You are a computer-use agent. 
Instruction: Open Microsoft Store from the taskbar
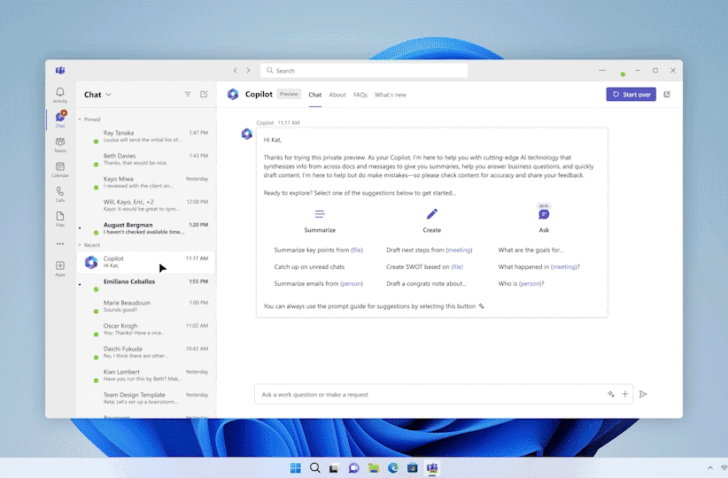412,468
